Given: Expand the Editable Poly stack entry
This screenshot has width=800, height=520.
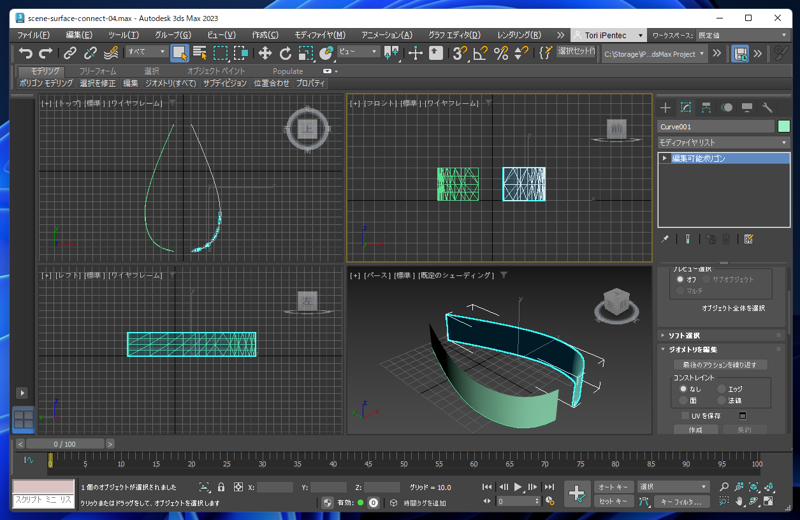Looking at the screenshot, I should pyautogui.click(x=664, y=158).
